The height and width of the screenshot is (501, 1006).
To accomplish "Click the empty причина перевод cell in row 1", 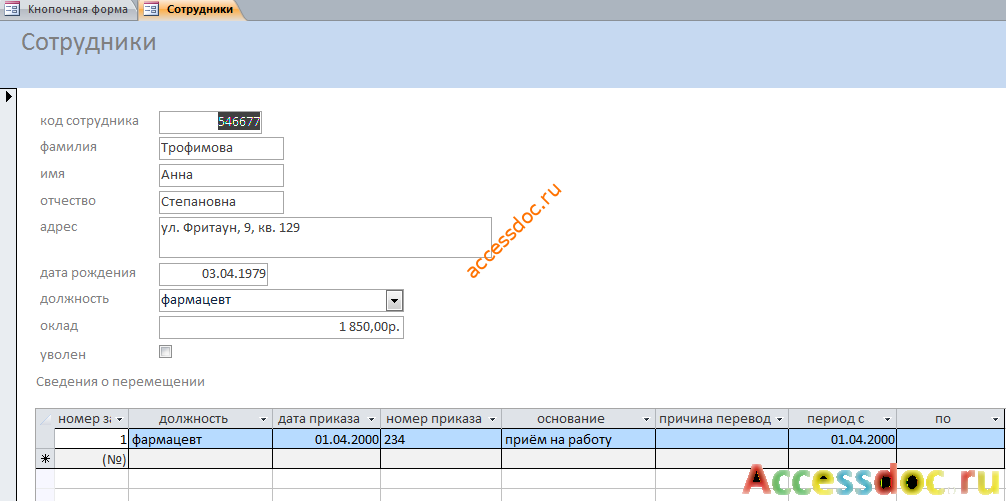I will [x=722, y=439].
